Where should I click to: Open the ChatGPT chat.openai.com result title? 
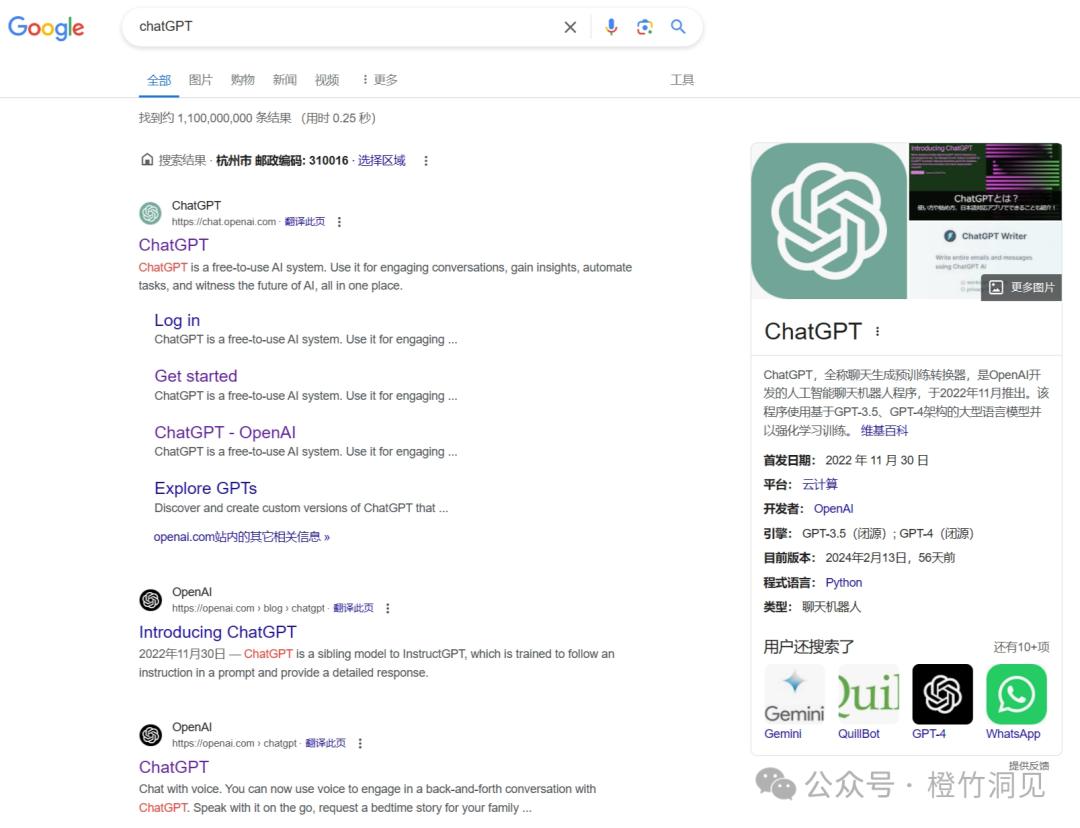click(x=174, y=245)
